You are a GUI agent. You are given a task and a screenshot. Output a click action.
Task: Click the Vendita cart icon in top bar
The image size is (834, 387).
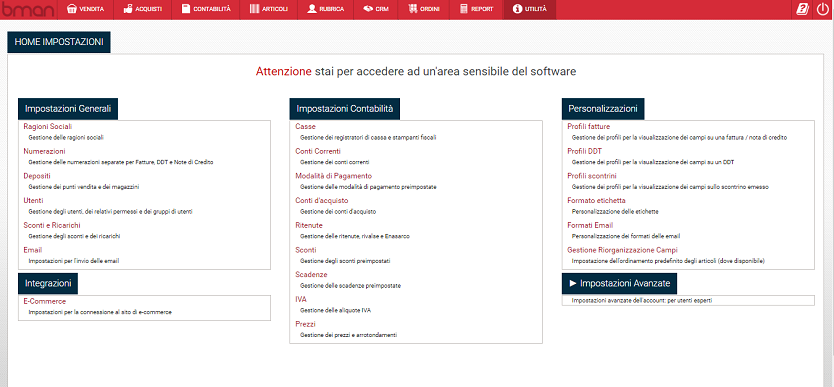(72, 9)
